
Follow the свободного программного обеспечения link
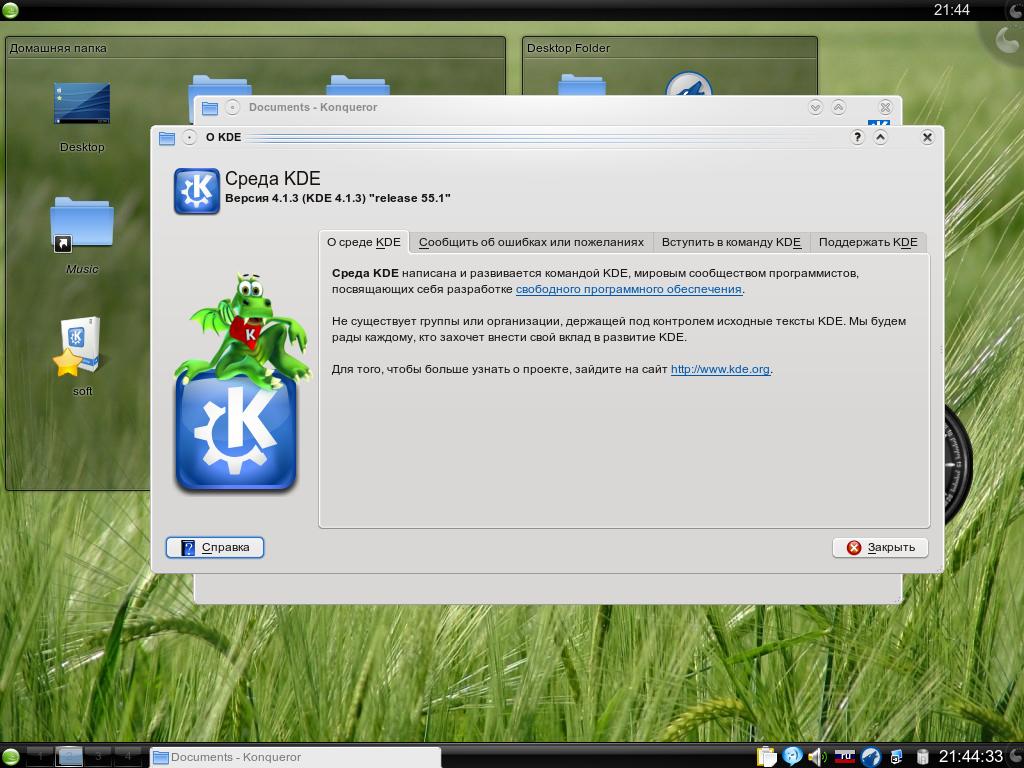(x=628, y=289)
